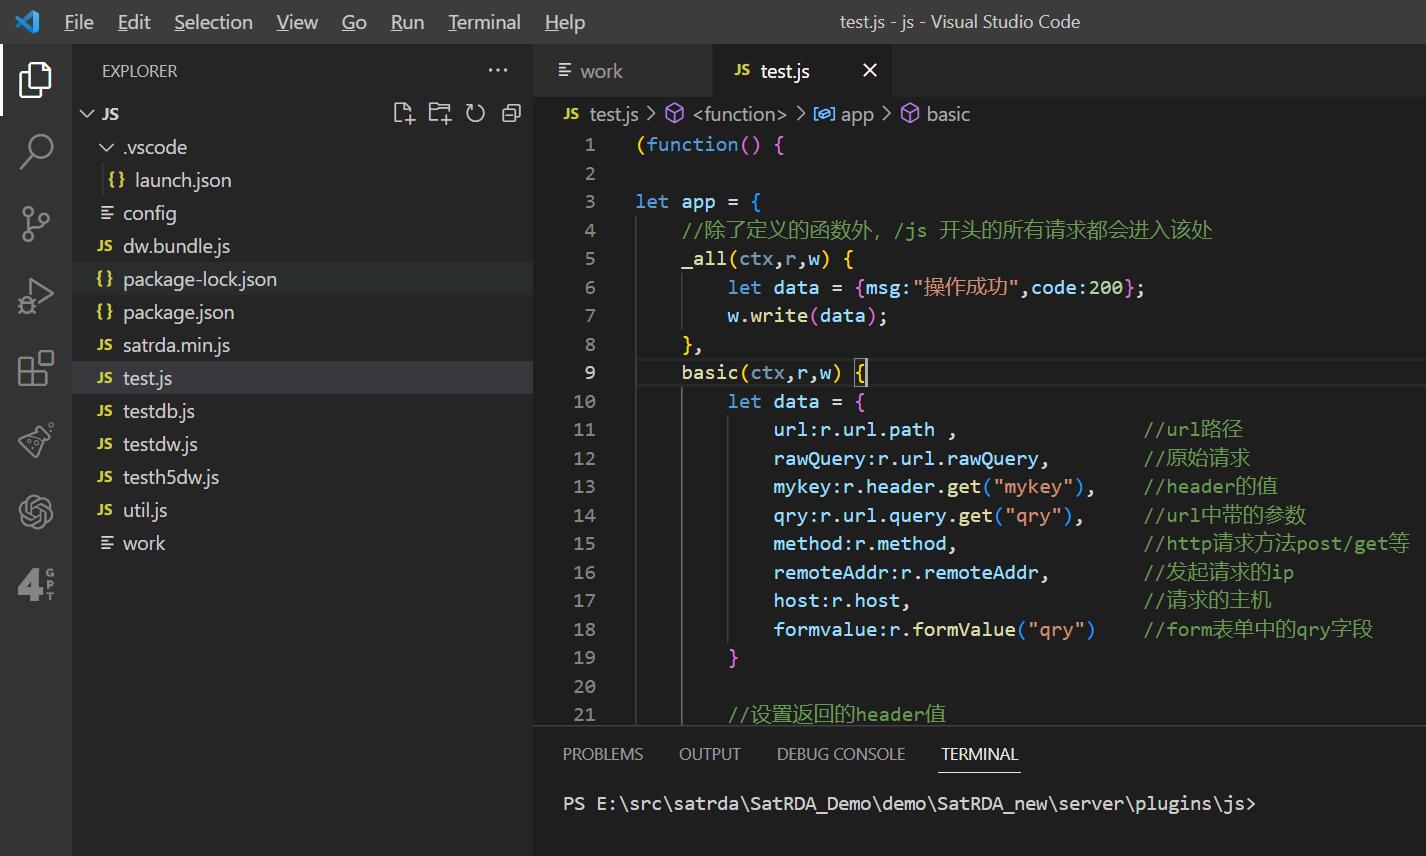Open the ChatGPT sidebar icon
Viewport: 1426px width, 856px height.
click(36, 512)
